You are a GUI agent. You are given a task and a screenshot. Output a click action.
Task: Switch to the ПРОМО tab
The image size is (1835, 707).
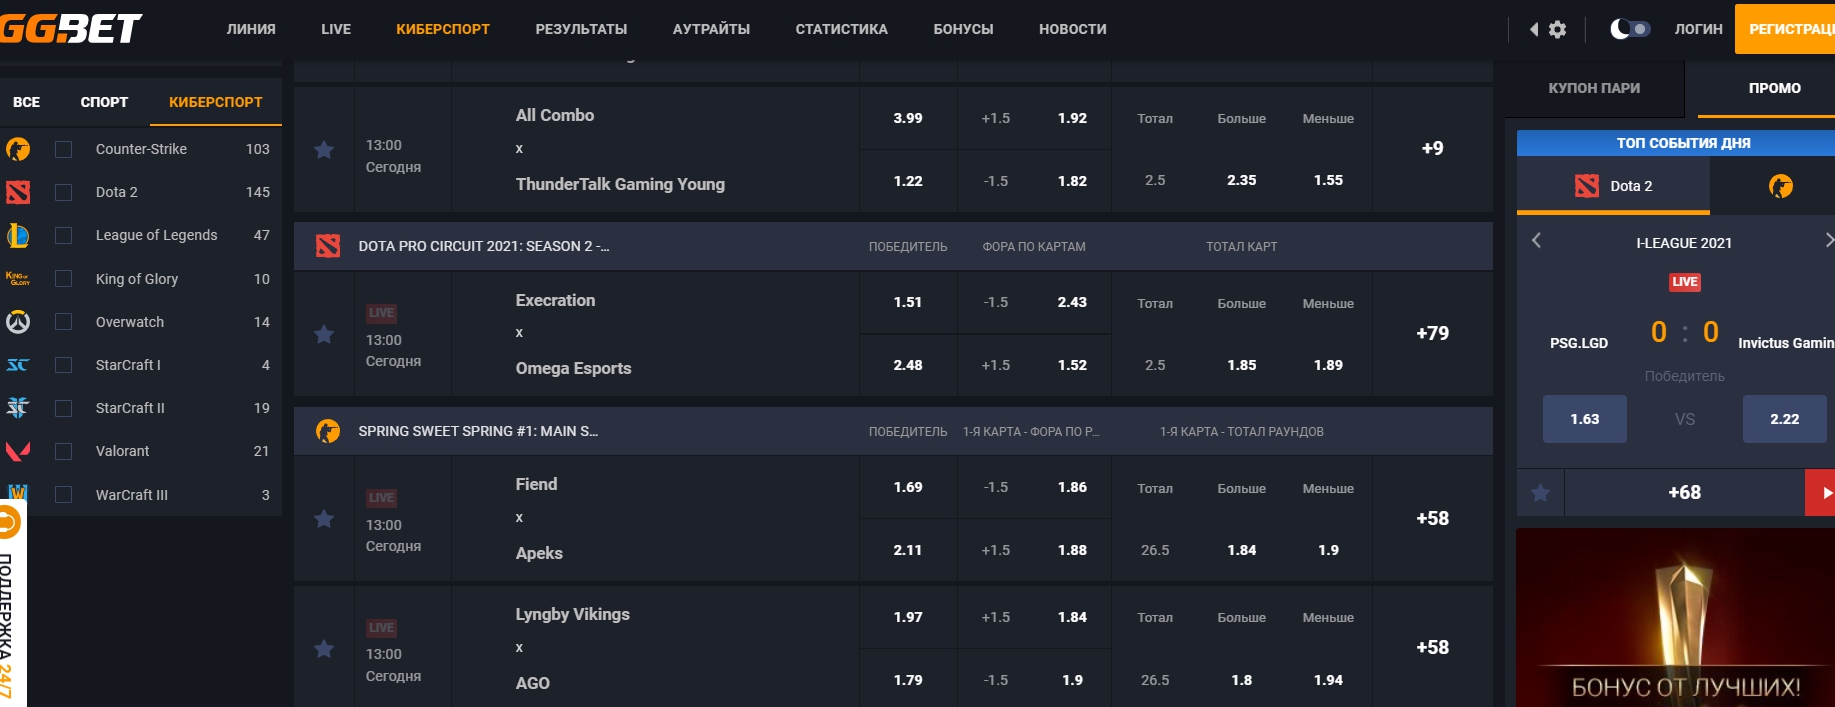coord(1774,88)
